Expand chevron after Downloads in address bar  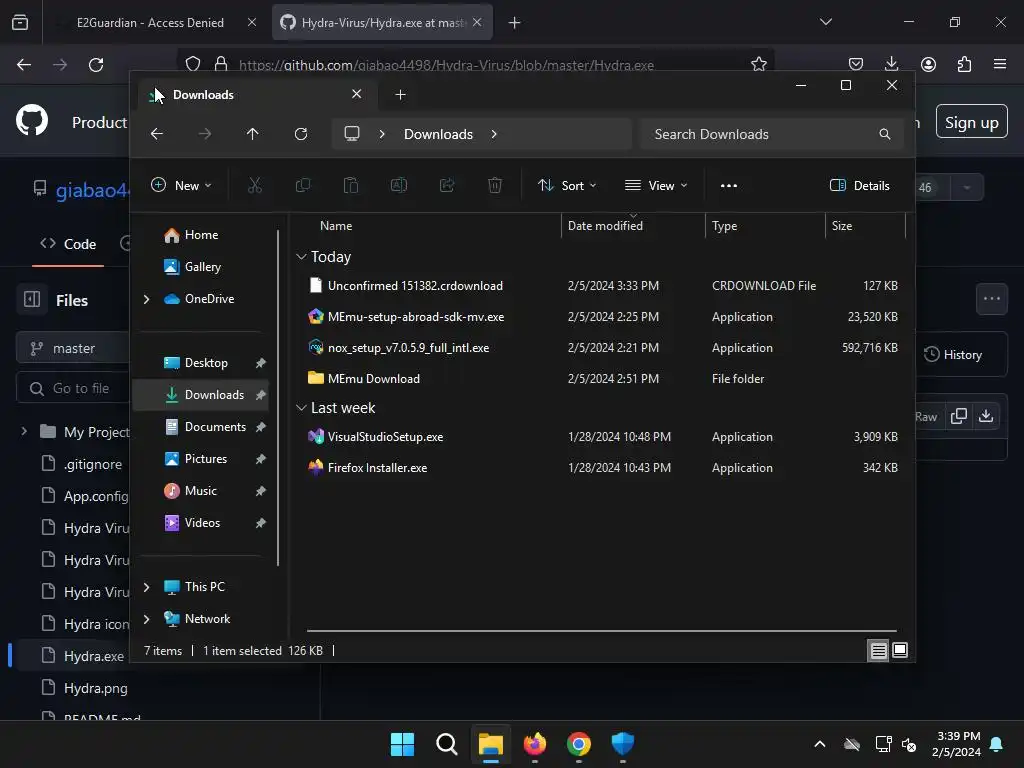pyautogui.click(x=494, y=134)
